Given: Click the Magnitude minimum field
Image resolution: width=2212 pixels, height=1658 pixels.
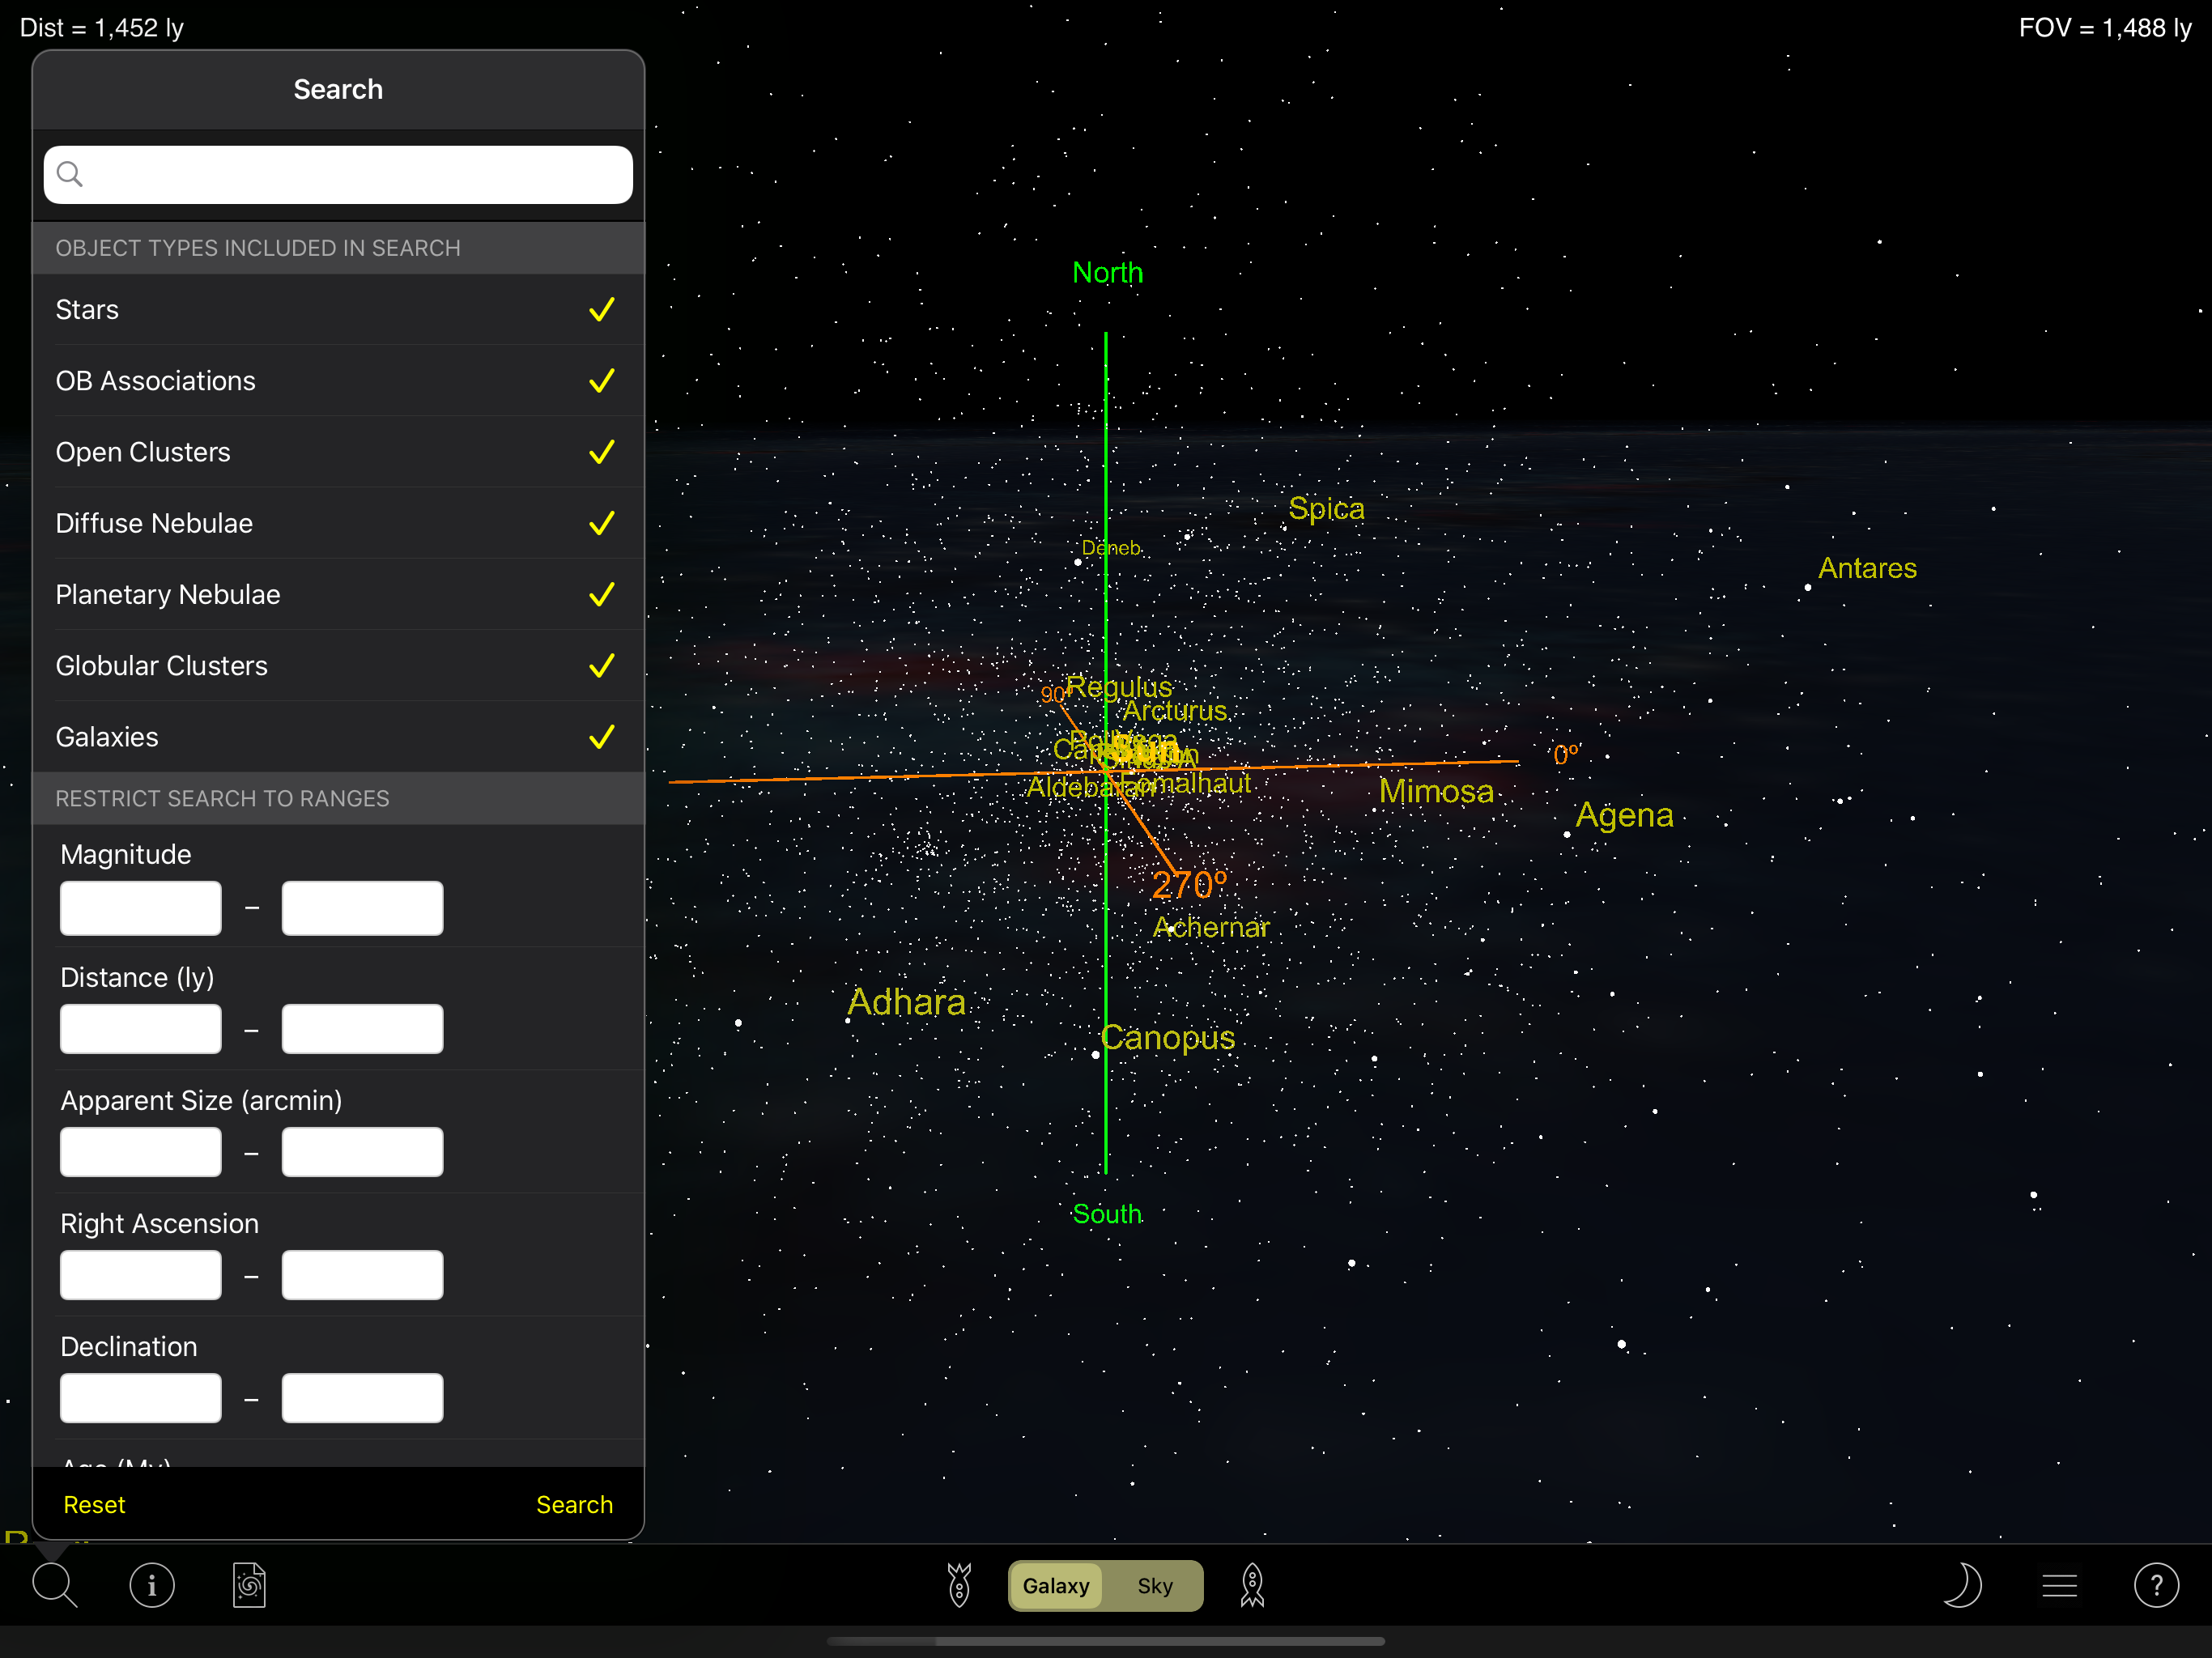Looking at the screenshot, I should pos(141,908).
